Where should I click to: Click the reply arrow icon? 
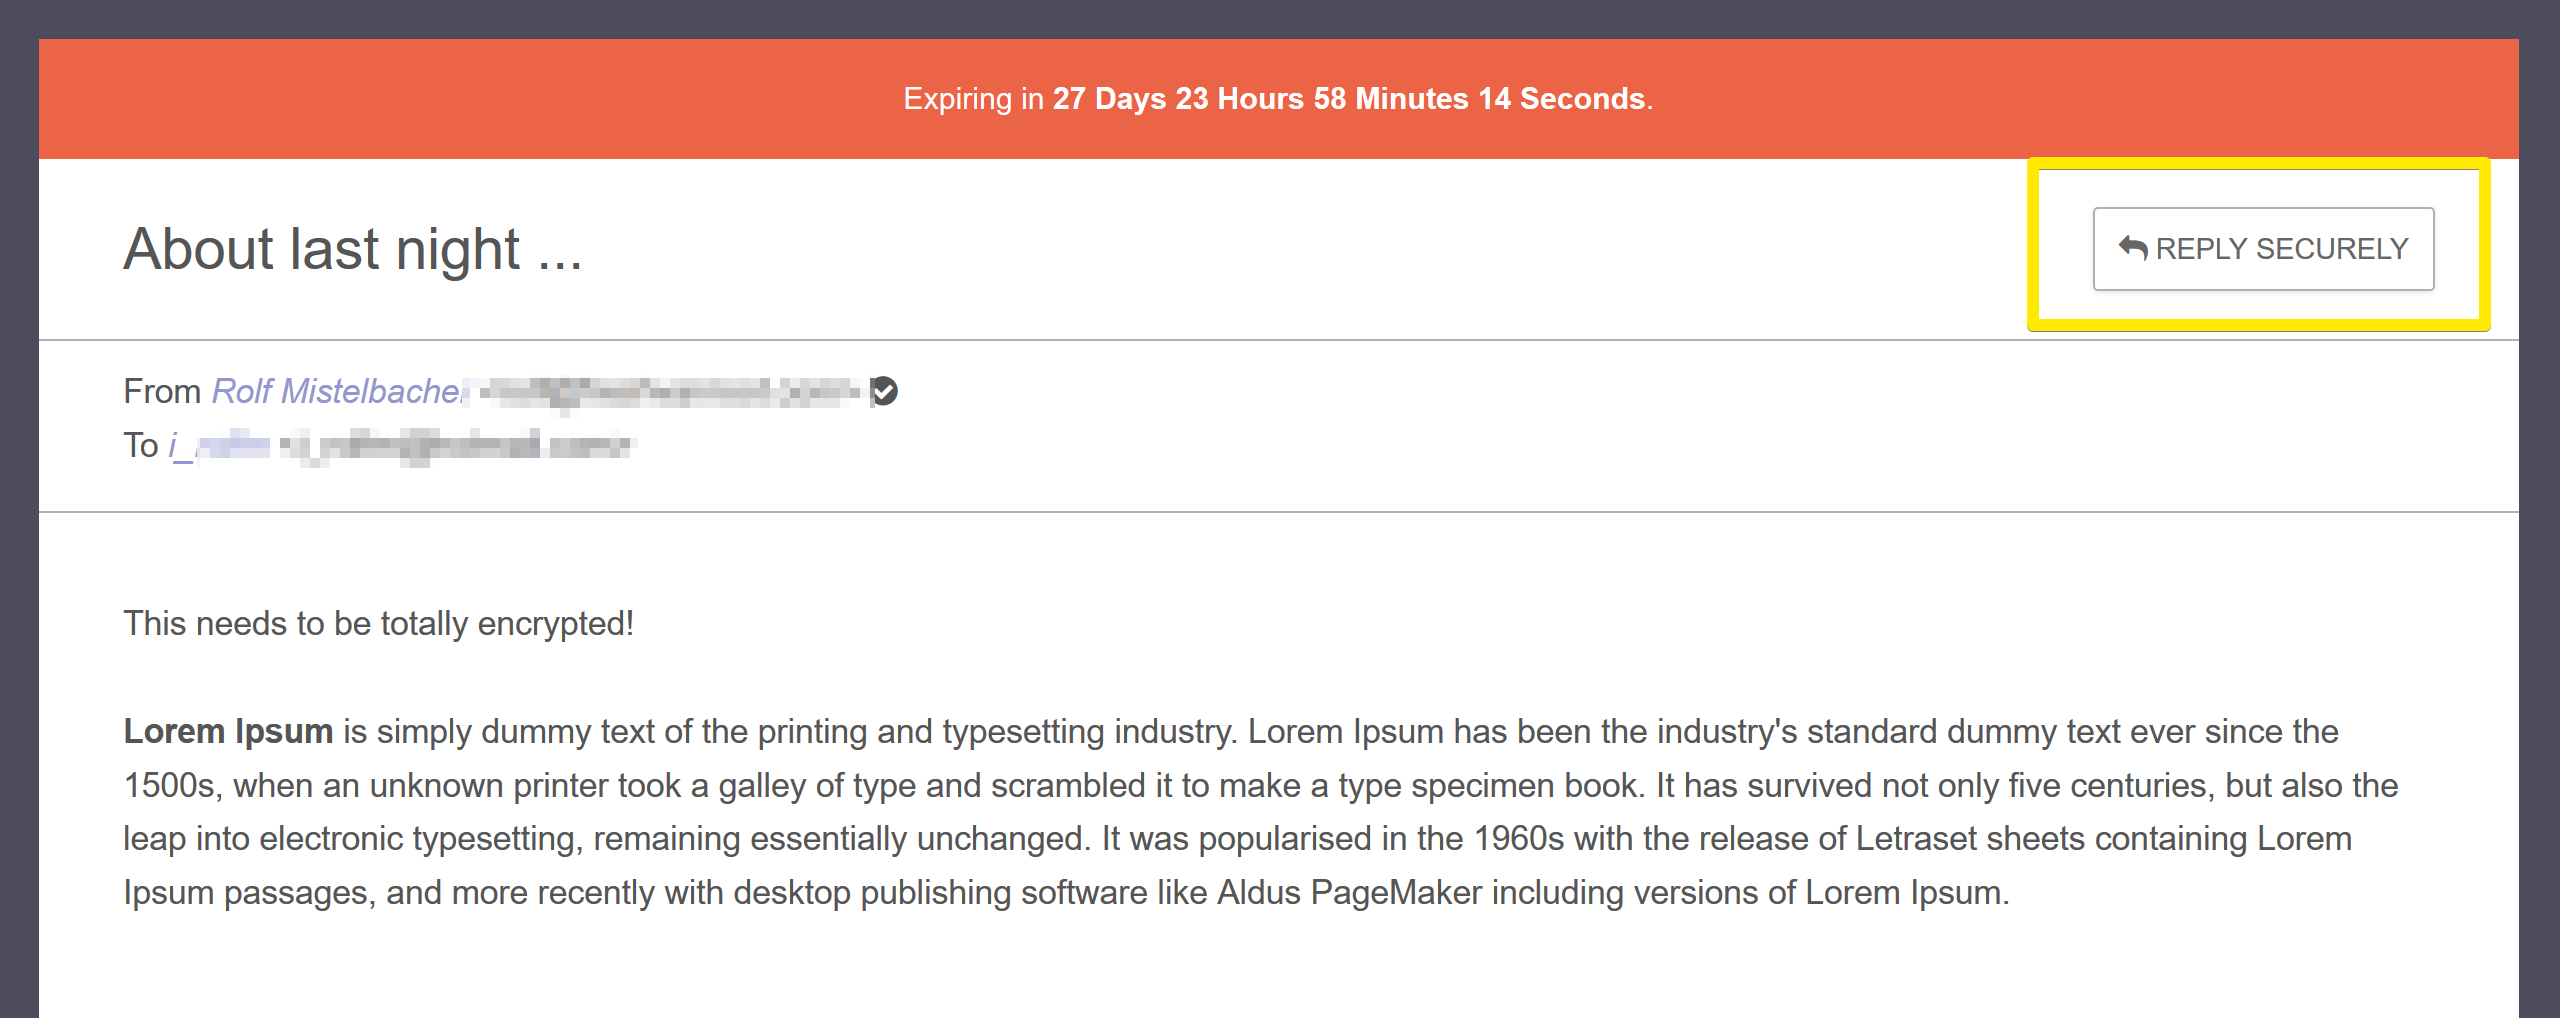[x=2132, y=248]
